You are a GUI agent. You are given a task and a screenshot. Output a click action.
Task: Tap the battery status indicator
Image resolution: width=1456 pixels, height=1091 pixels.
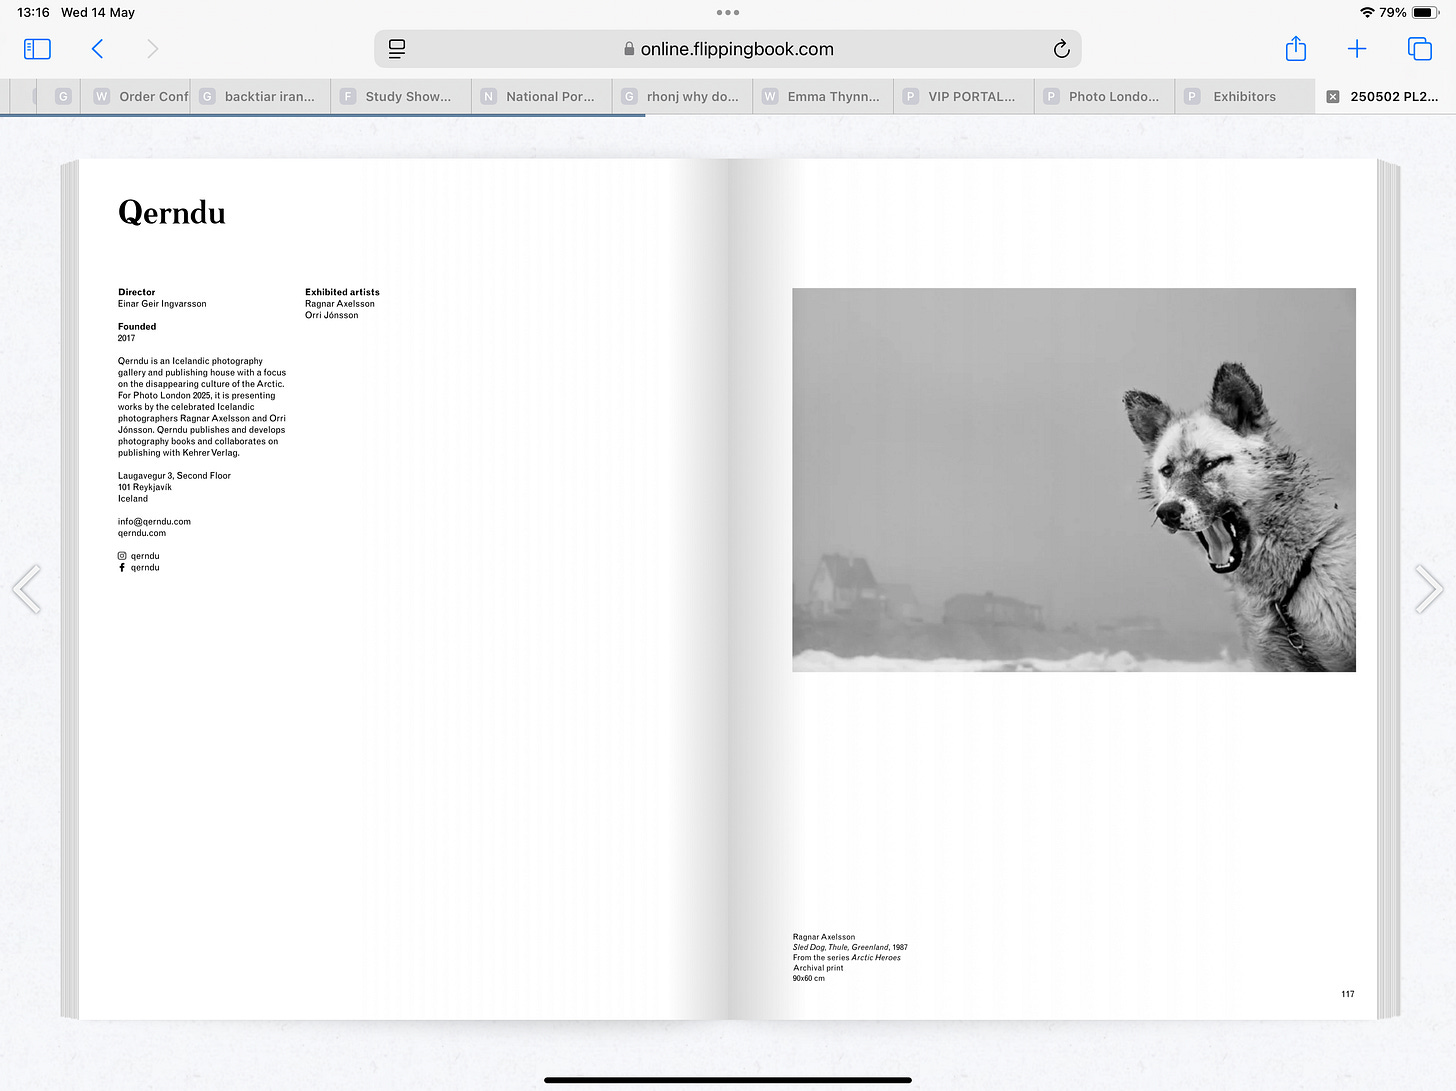(x=1425, y=12)
